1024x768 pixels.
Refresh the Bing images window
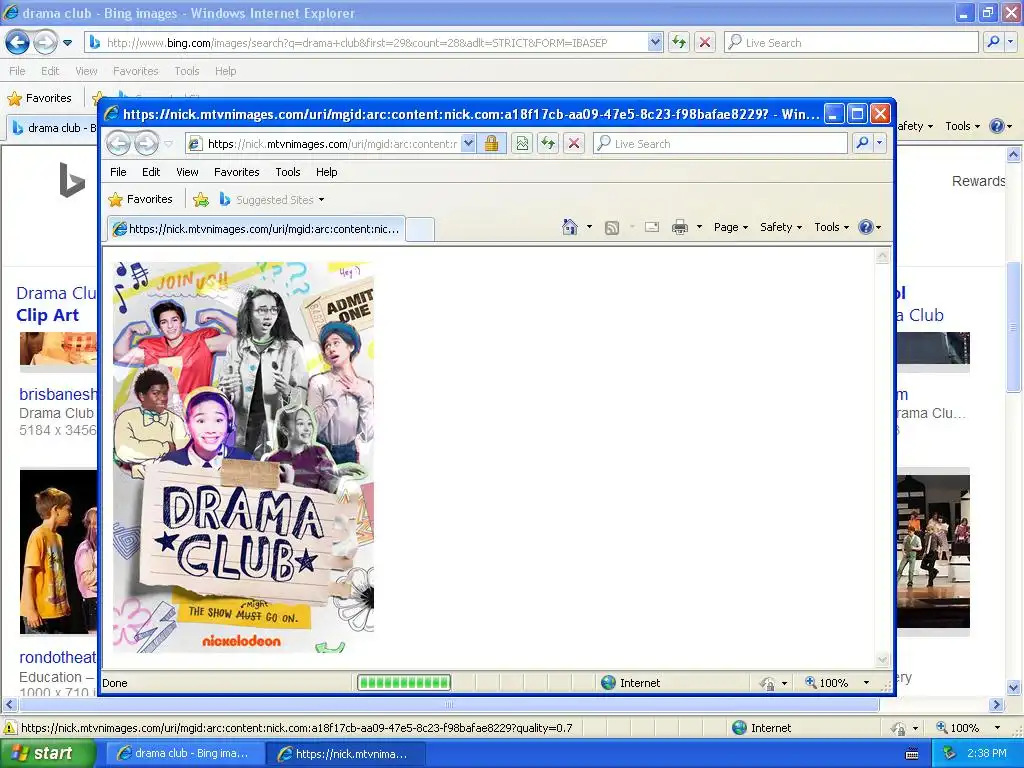point(679,42)
